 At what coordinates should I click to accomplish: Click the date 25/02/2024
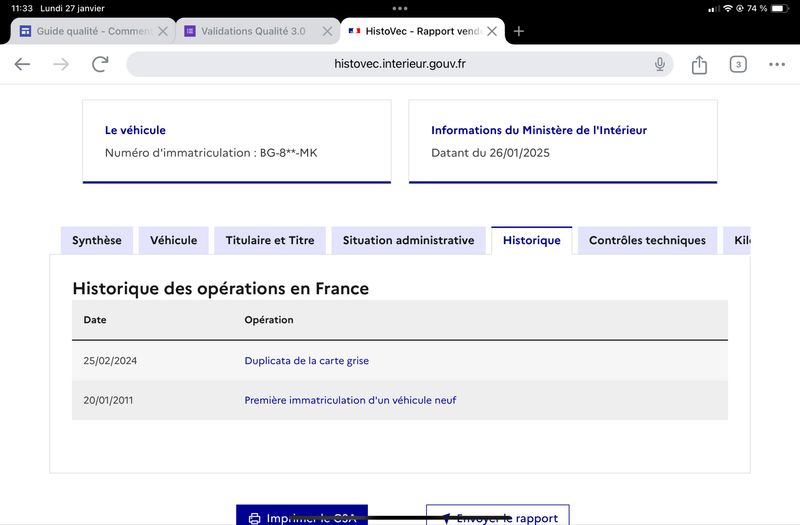point(110,361)
